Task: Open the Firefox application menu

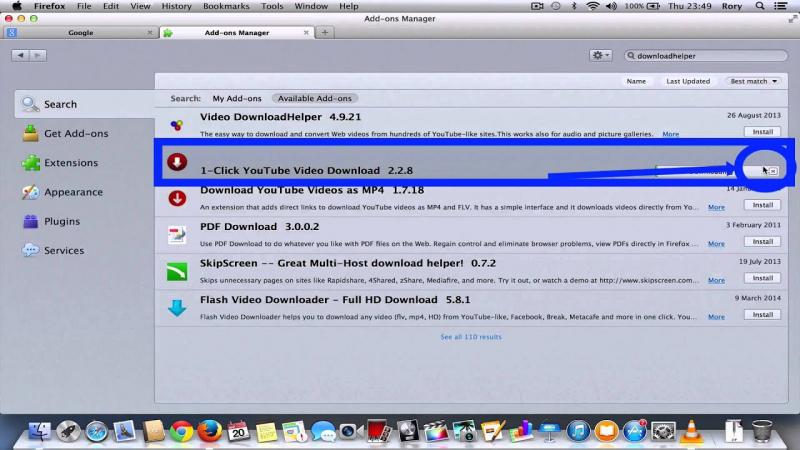Action: click(x=49, y=6)
